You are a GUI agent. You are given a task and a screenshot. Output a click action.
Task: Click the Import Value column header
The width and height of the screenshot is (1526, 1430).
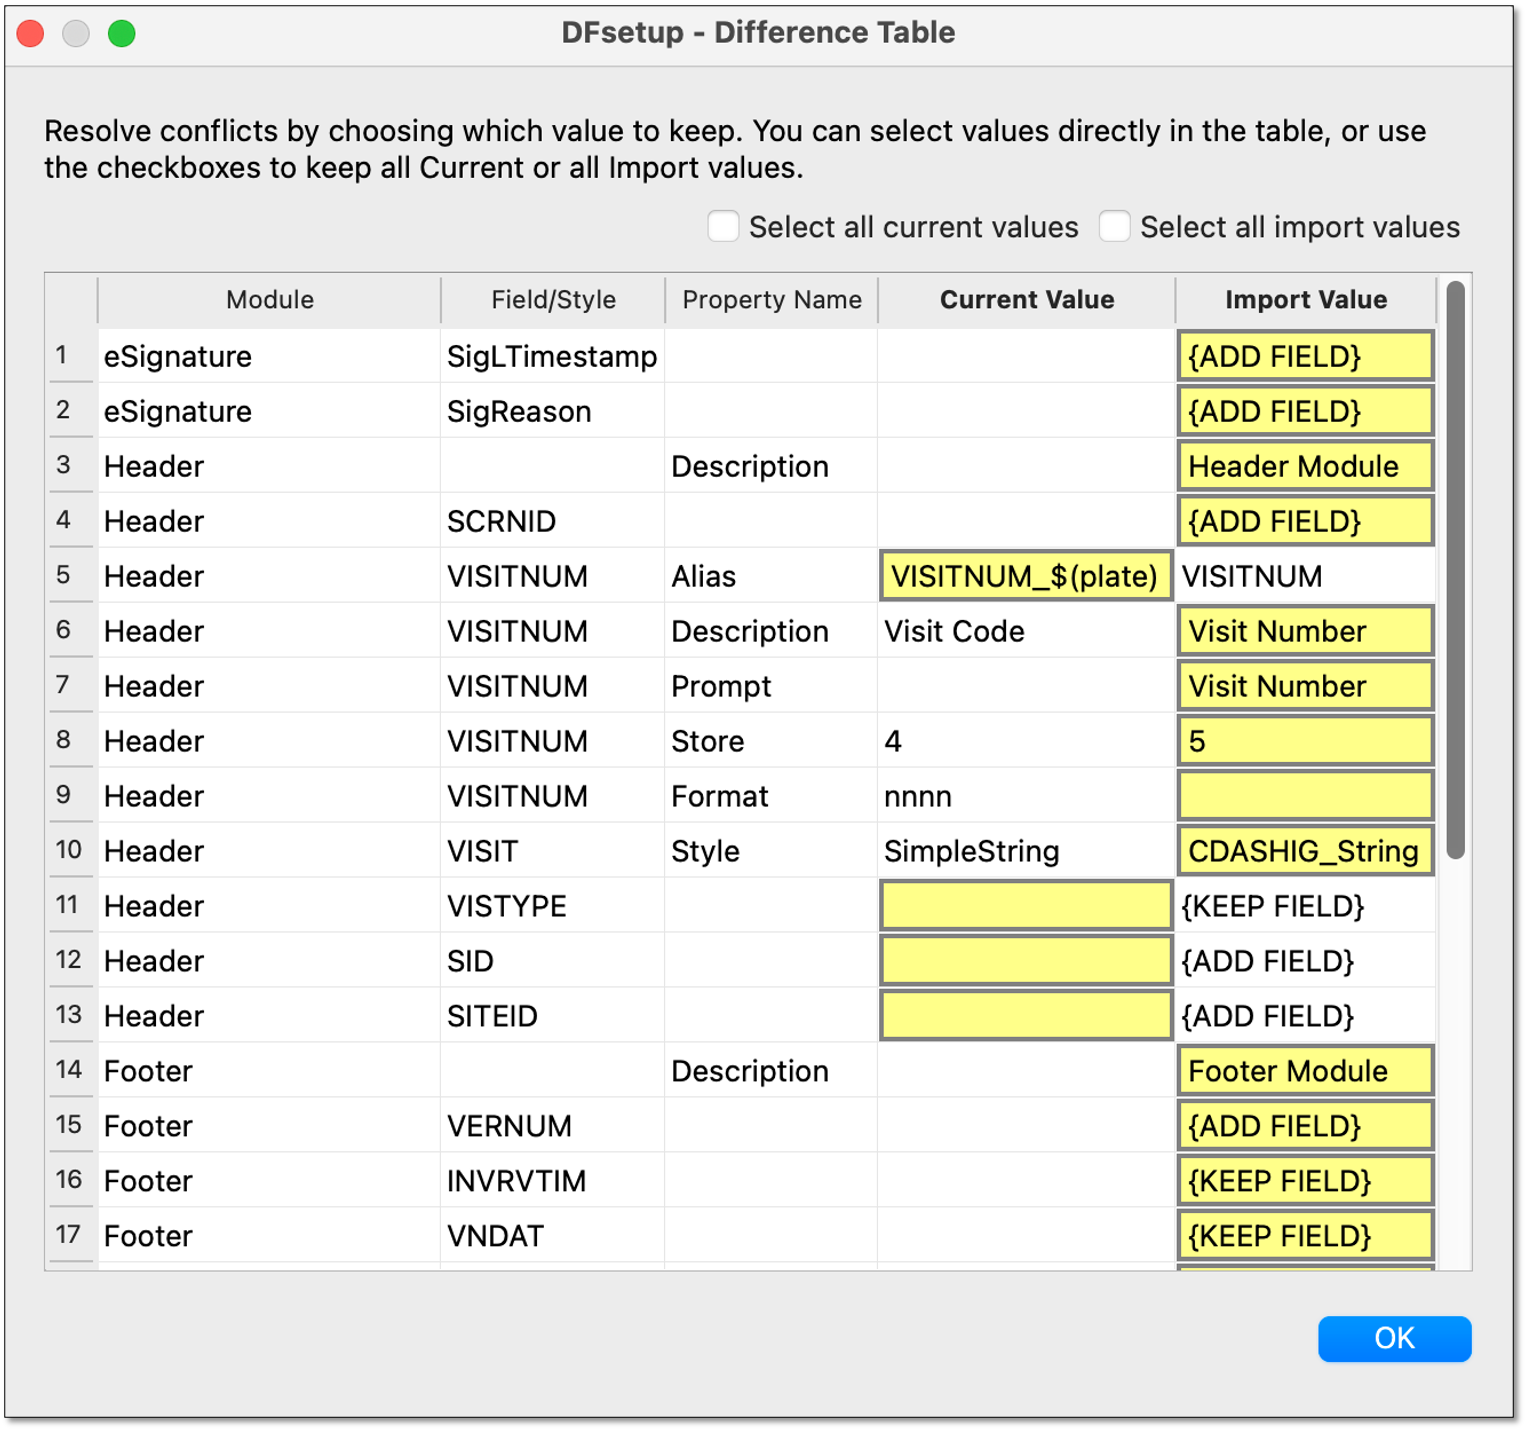(1305, 300)
